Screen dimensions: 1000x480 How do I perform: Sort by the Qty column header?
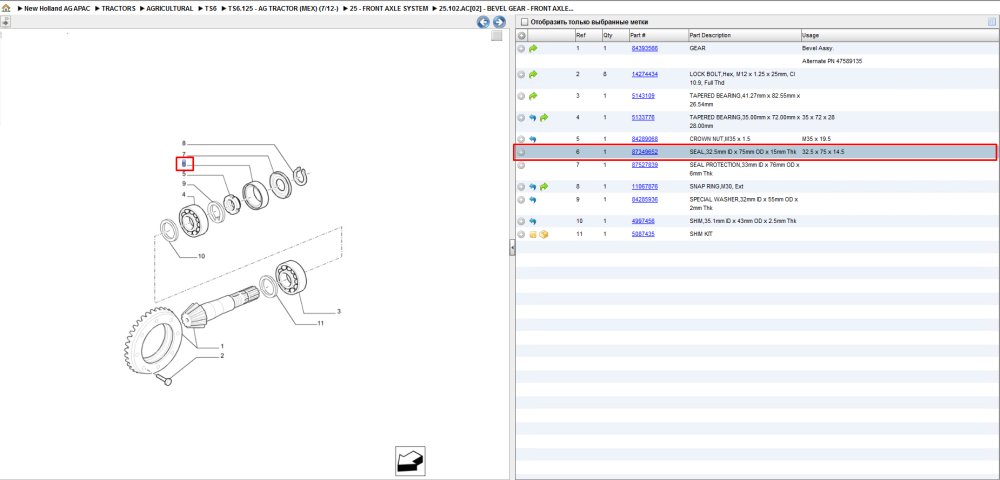pyautogui.click(x=614, y=36)
